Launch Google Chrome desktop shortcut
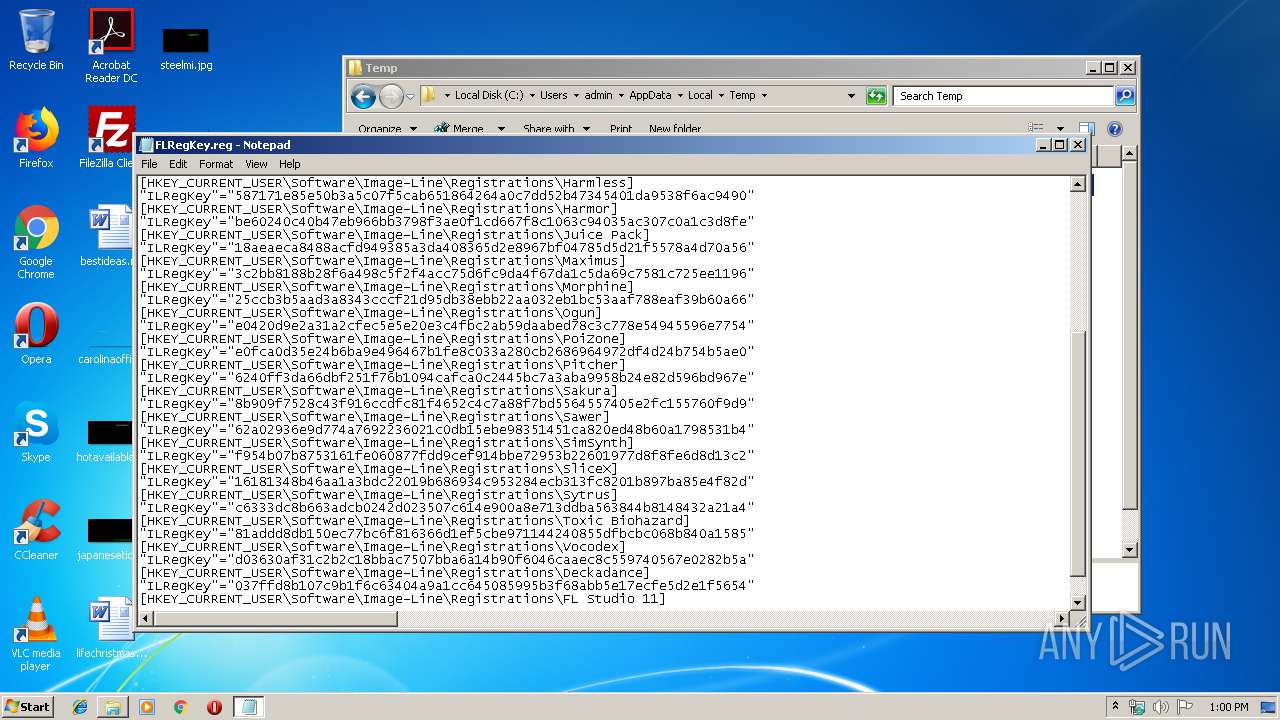Viewport: 1280px width, 720px height. tap(36, 242)
